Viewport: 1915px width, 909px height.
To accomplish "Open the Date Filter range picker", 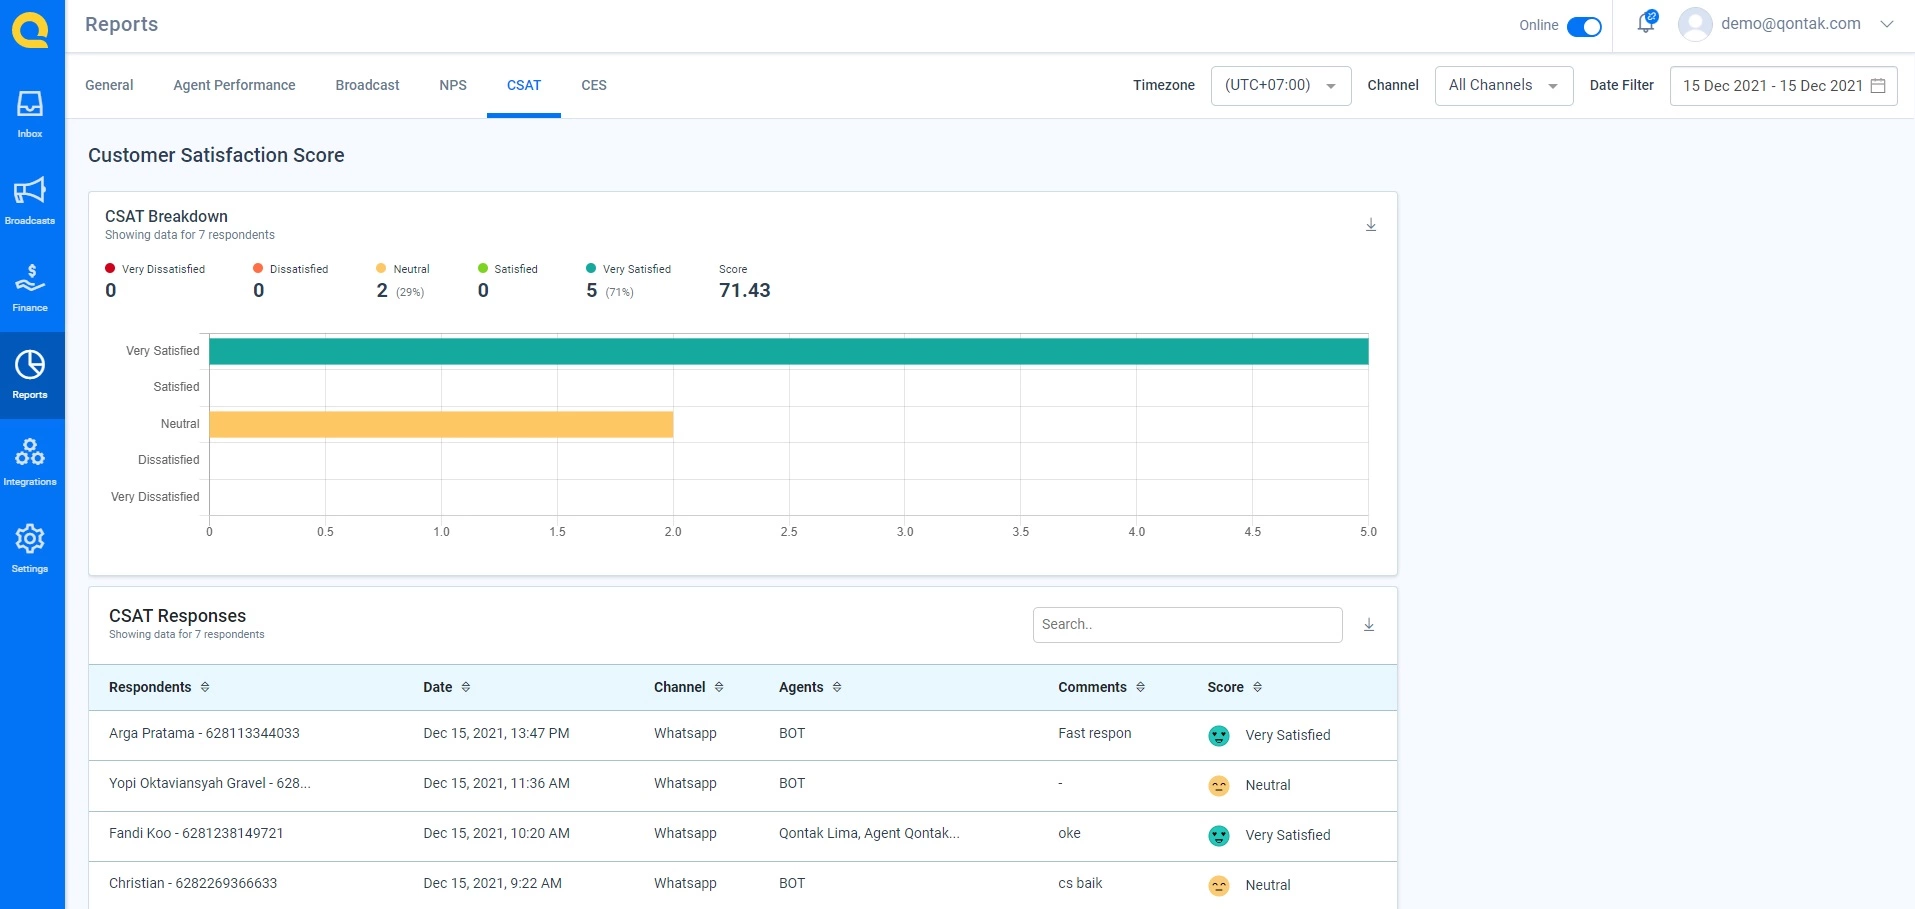I will tap(1783, 86).
